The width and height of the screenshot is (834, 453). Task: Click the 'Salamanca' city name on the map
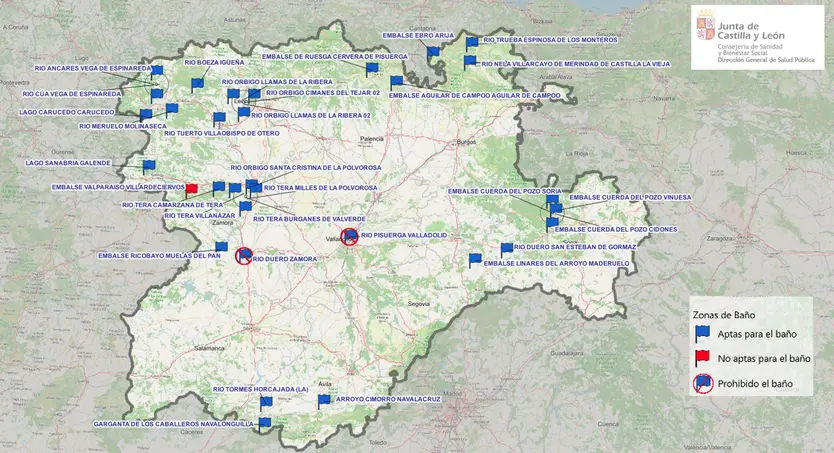[210, 348]
